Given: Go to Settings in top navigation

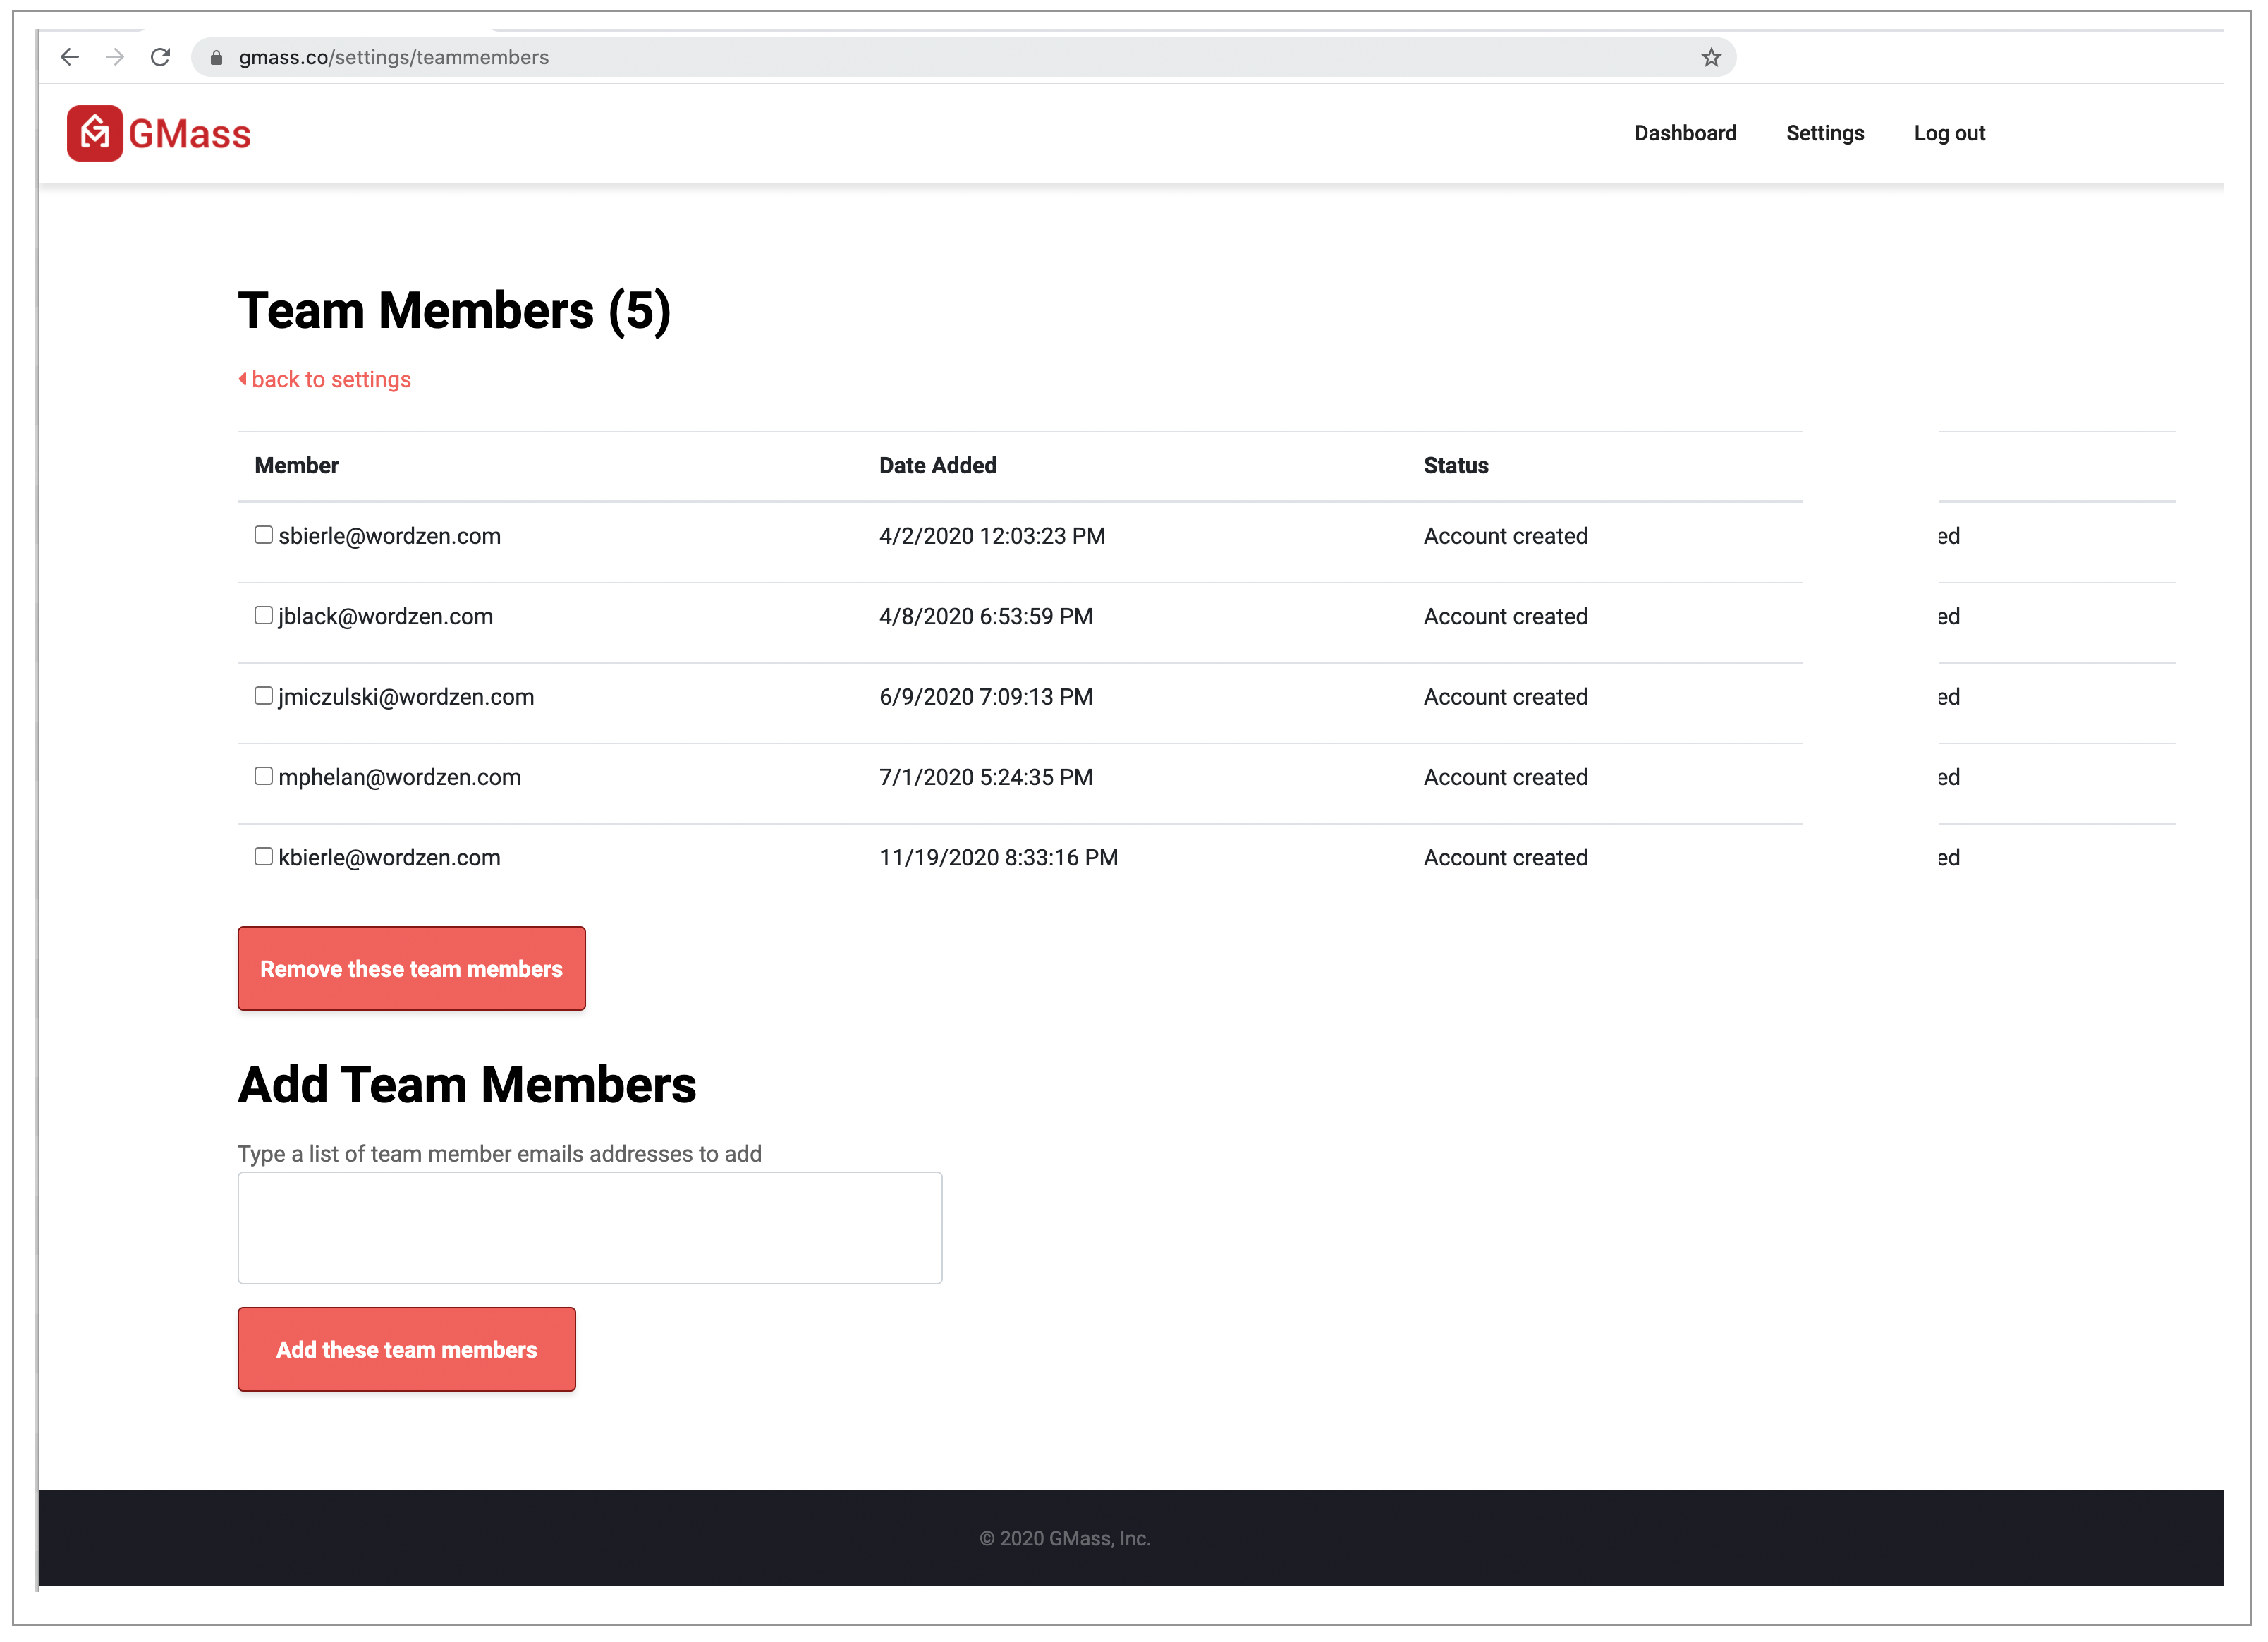Looking at the screenshot, I should click(x=1824, y=133).
